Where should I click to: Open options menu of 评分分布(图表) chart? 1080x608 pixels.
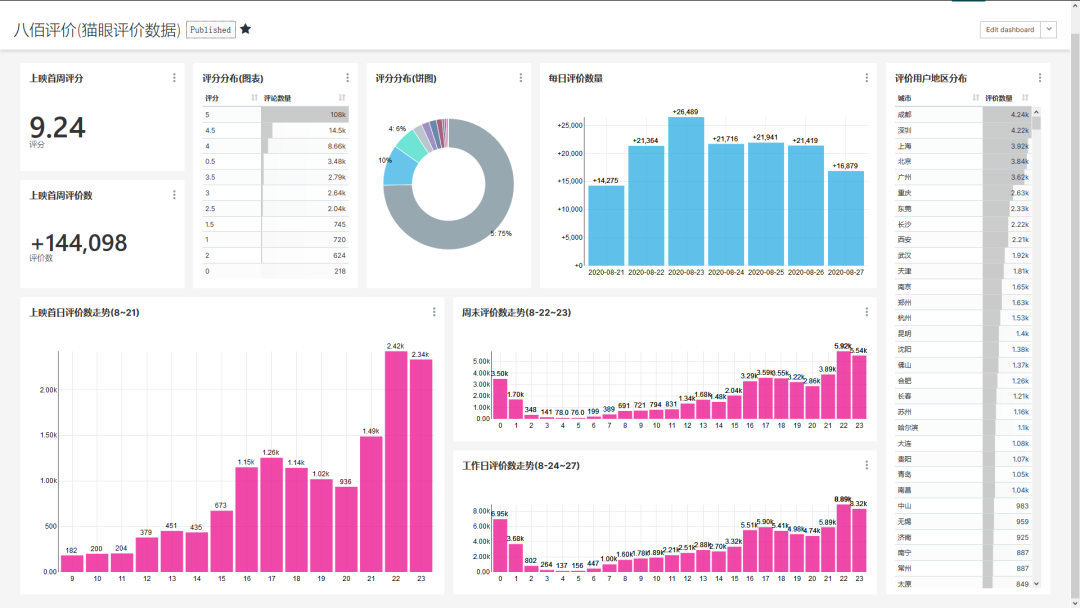tap(347, 78)
